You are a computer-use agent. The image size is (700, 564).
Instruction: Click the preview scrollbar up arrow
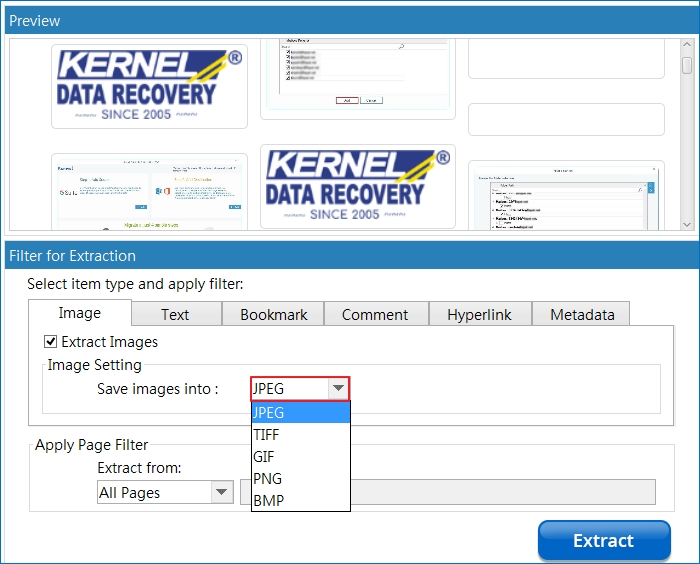pos(687,45)
